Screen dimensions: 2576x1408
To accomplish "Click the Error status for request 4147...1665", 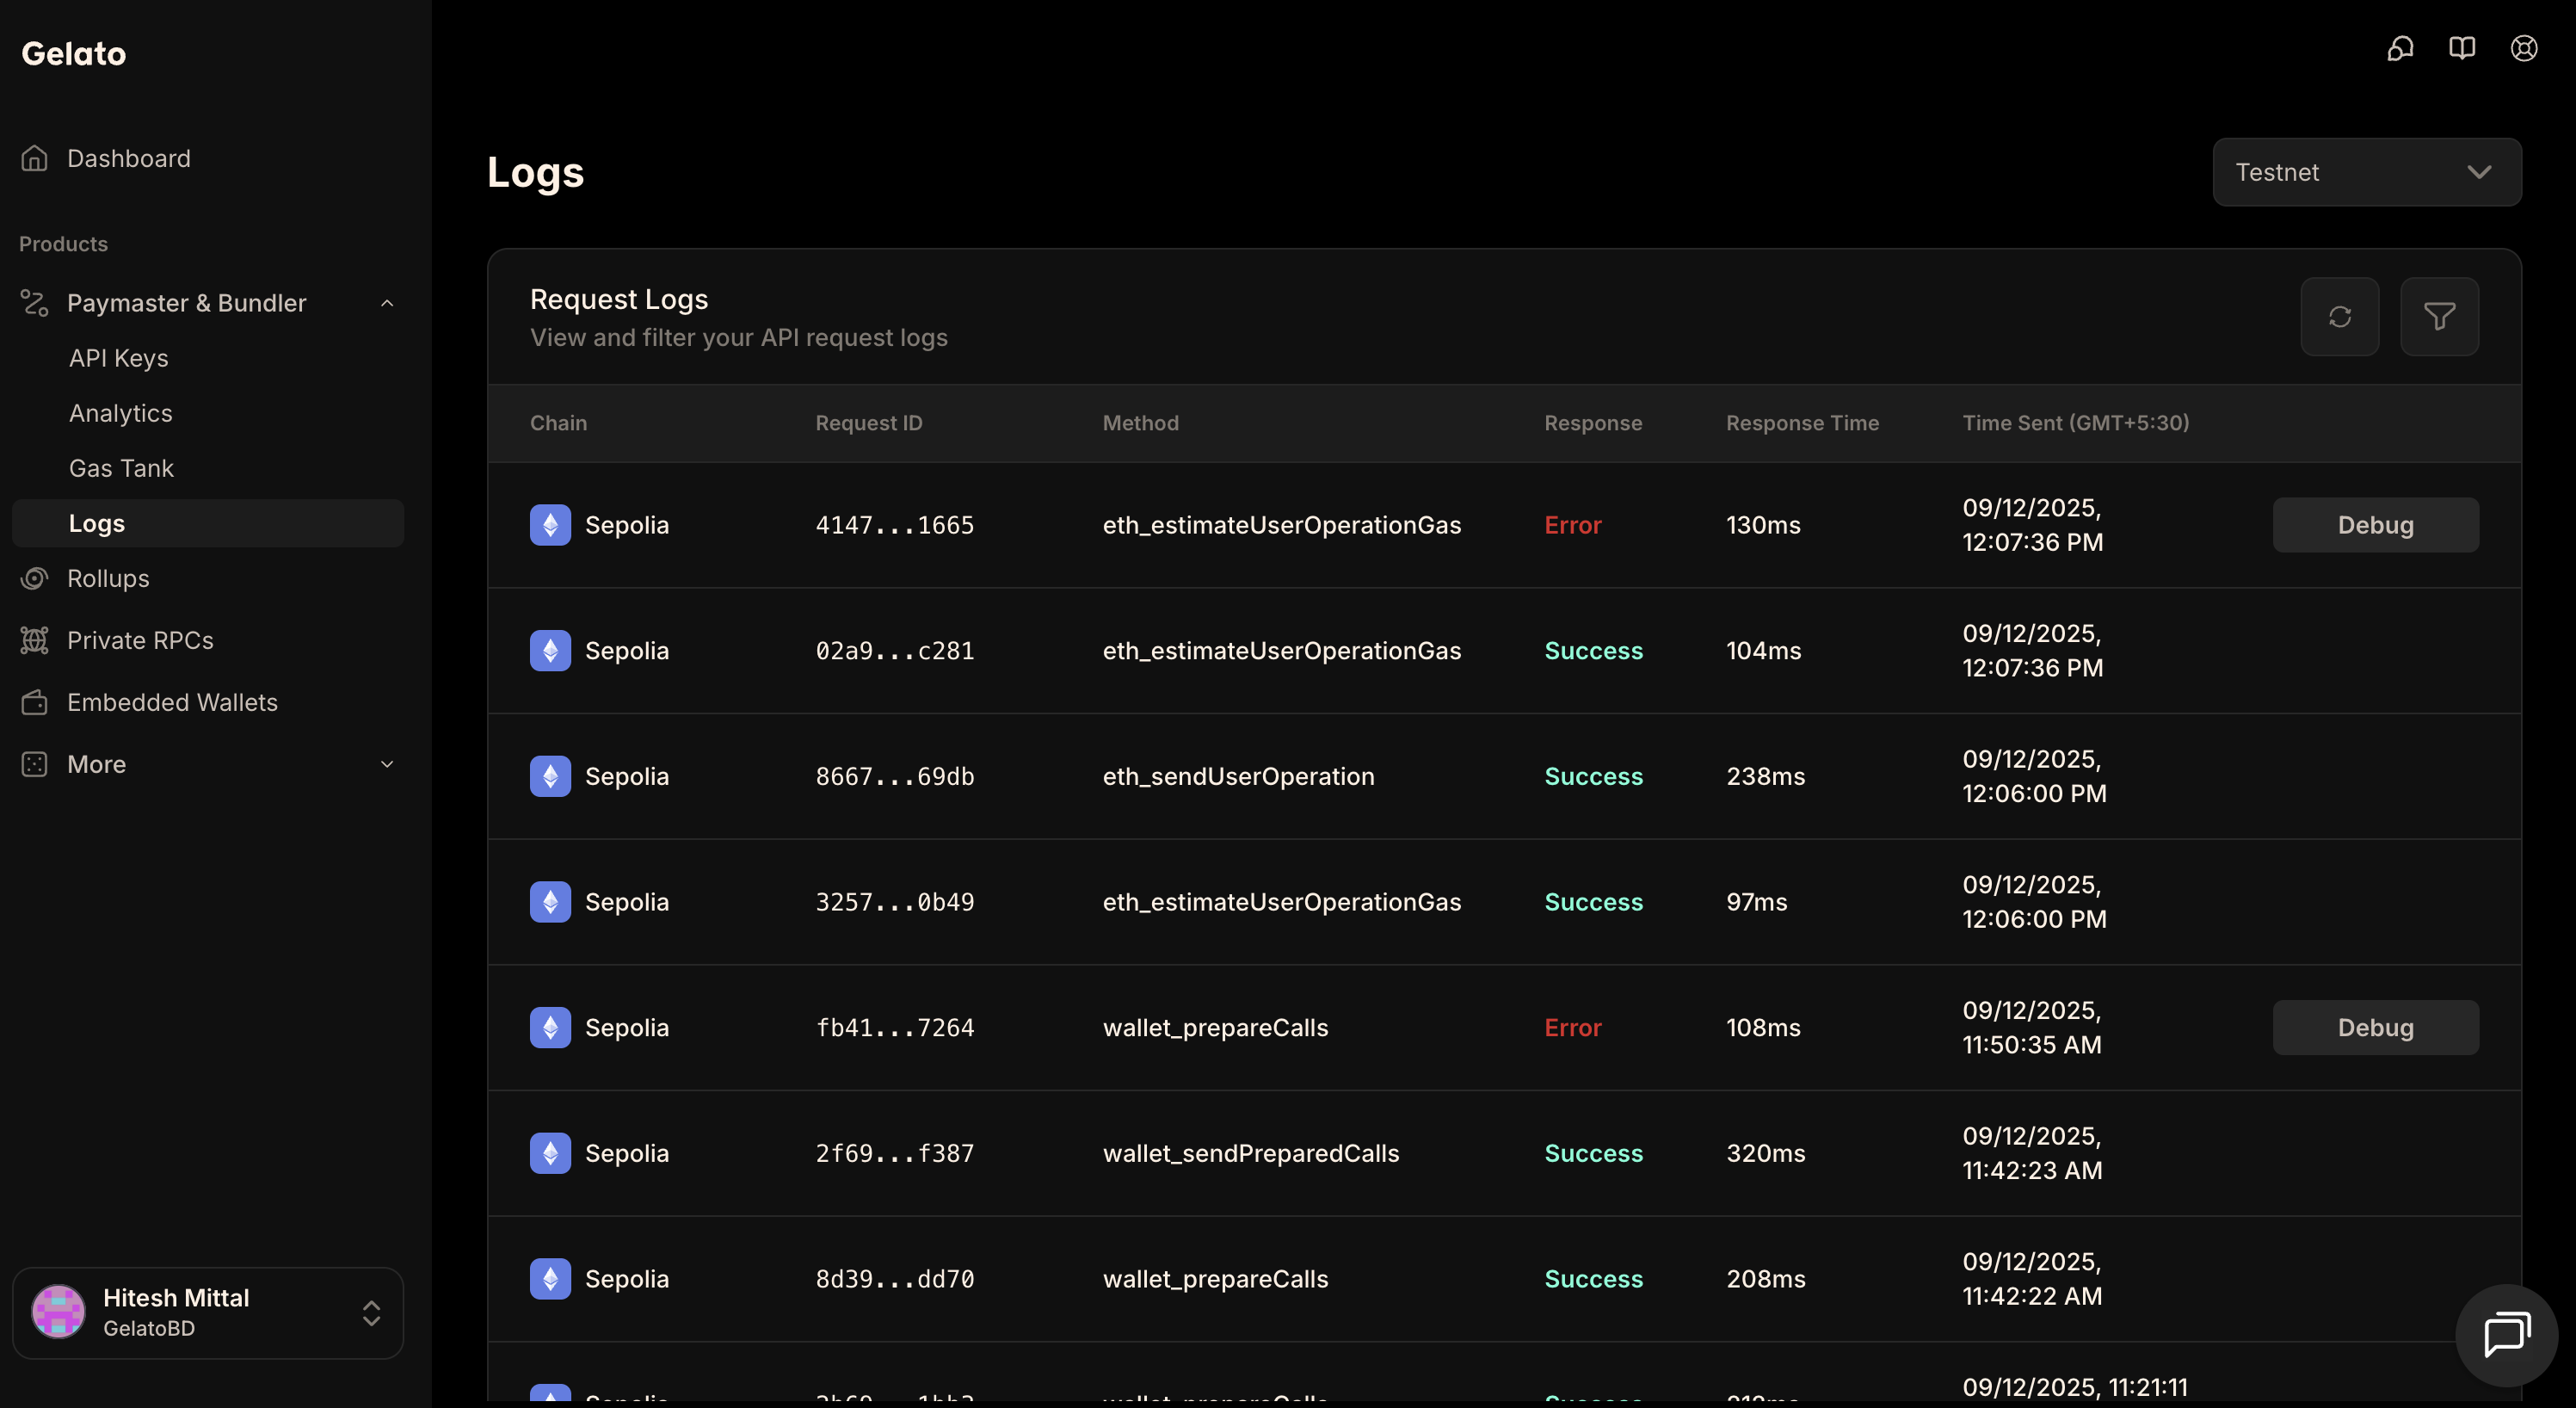I will coord(1573,525).
